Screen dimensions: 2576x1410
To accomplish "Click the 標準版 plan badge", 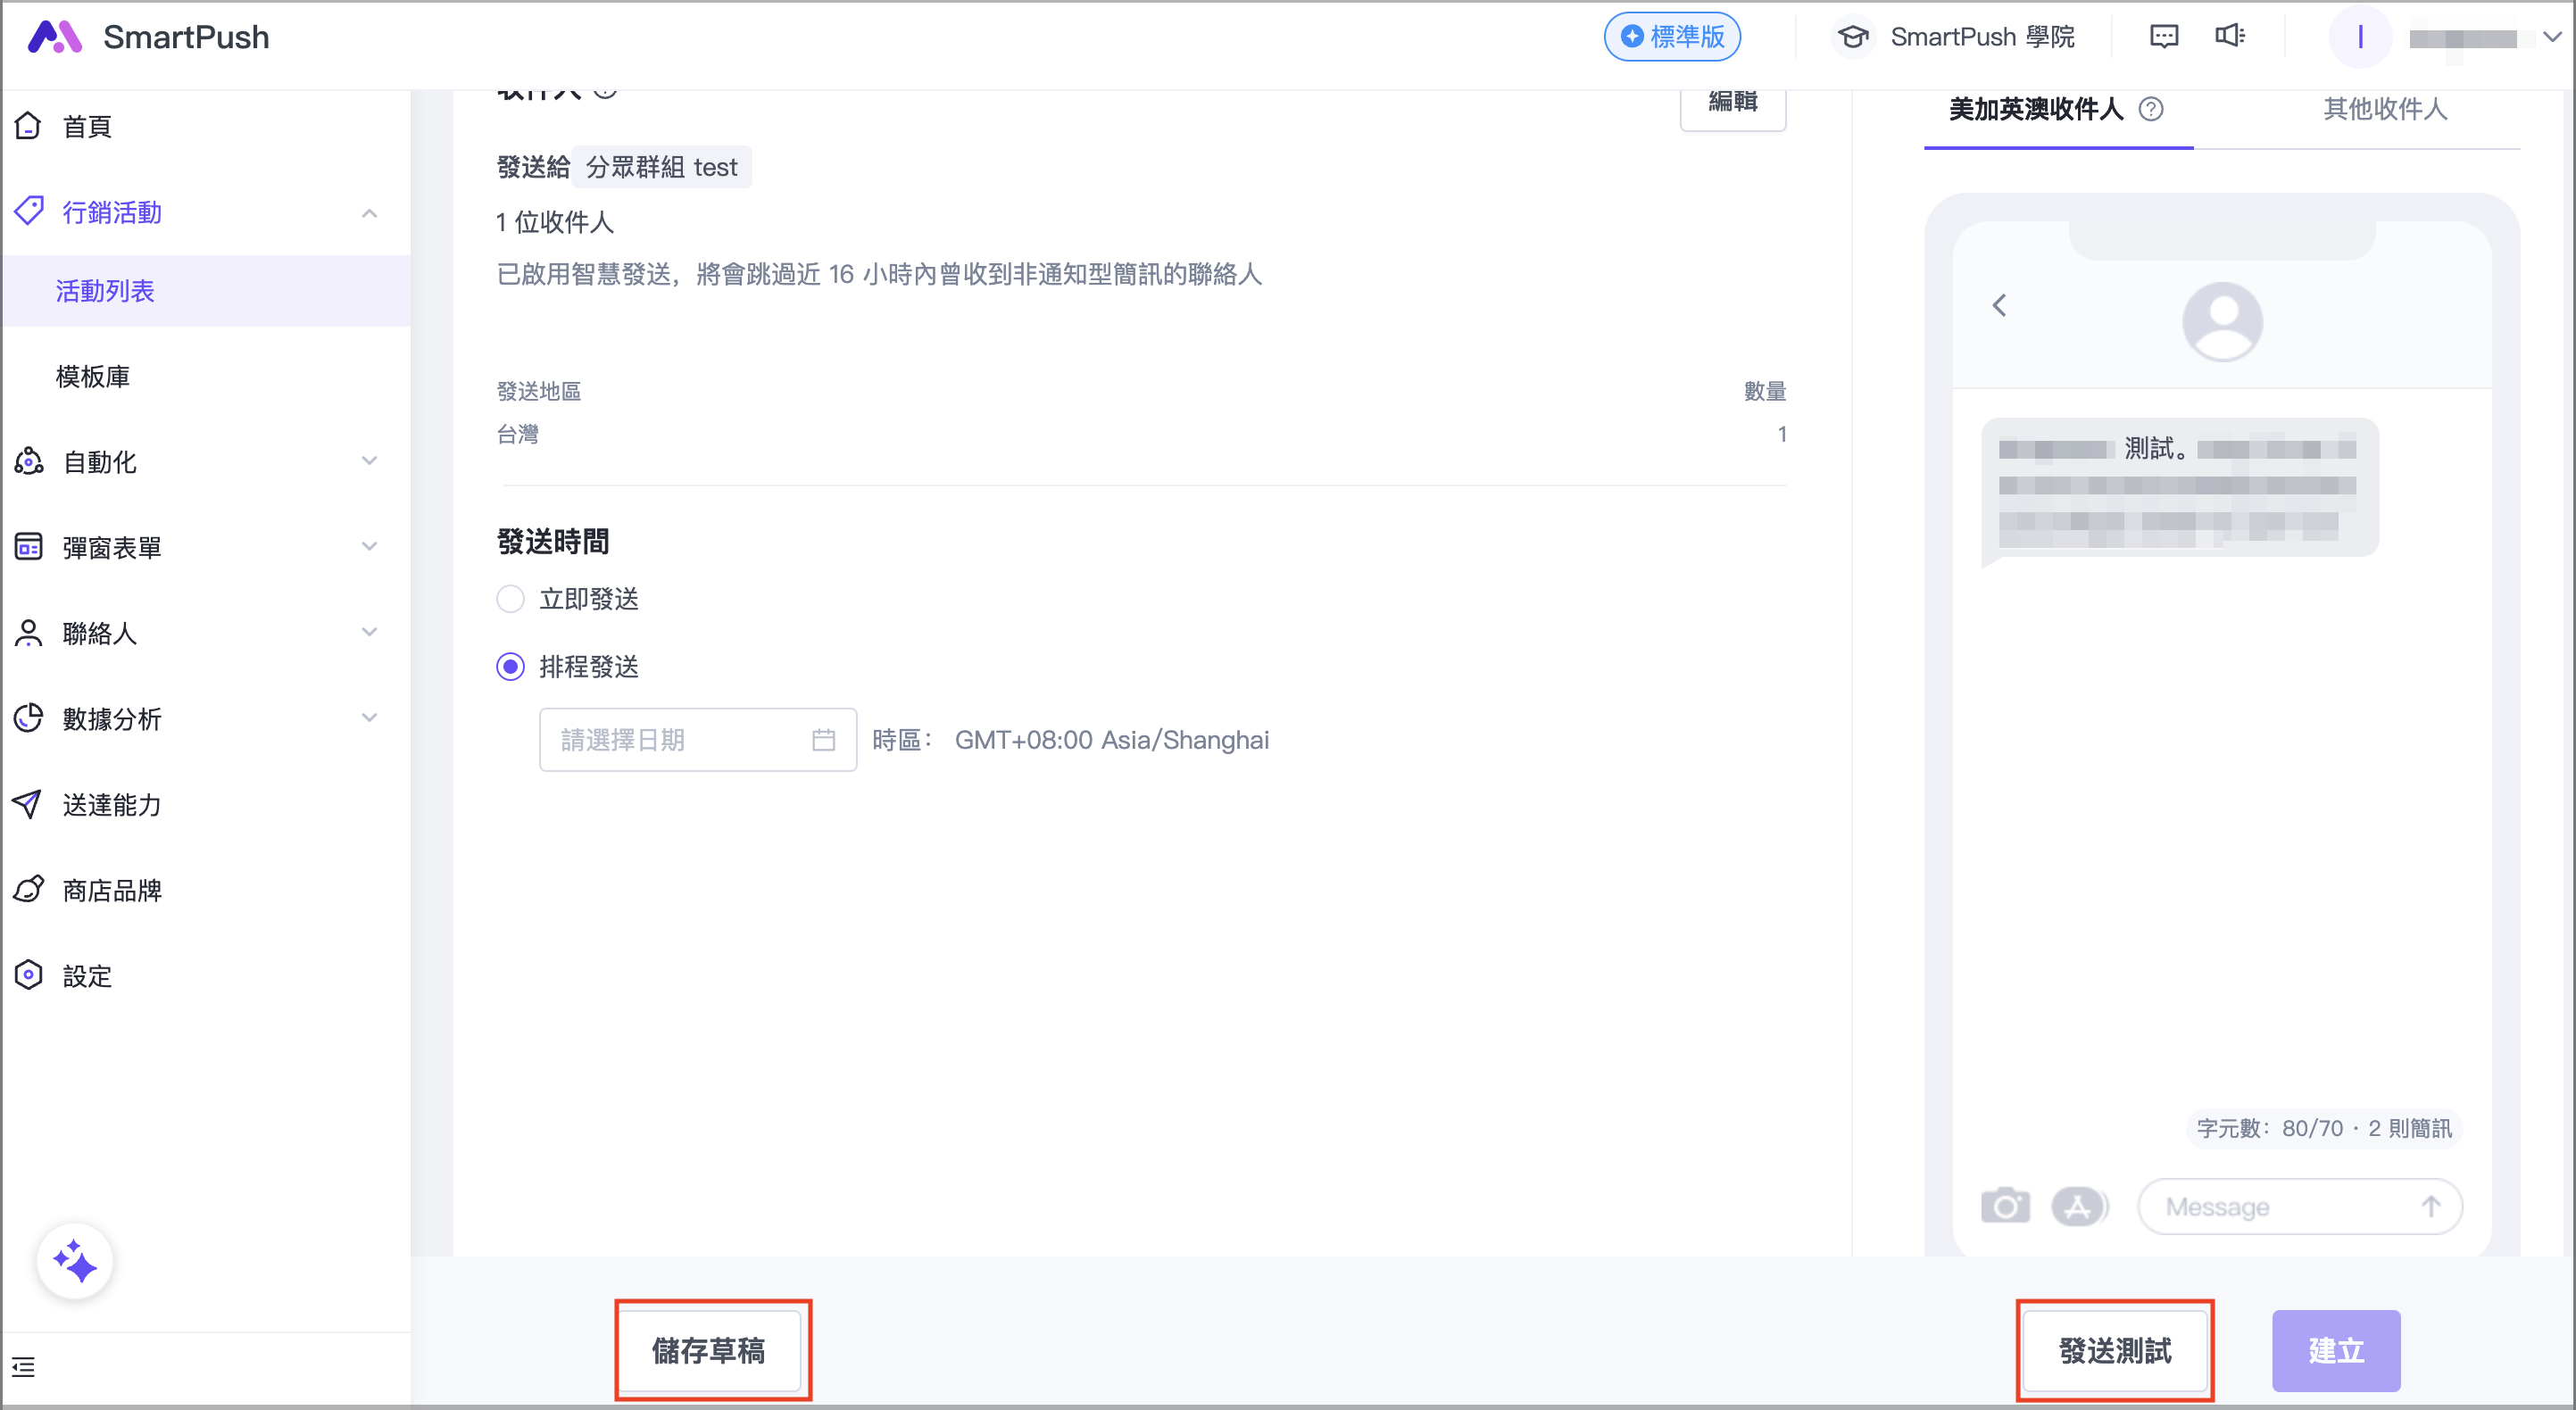I will point(1672,37).
